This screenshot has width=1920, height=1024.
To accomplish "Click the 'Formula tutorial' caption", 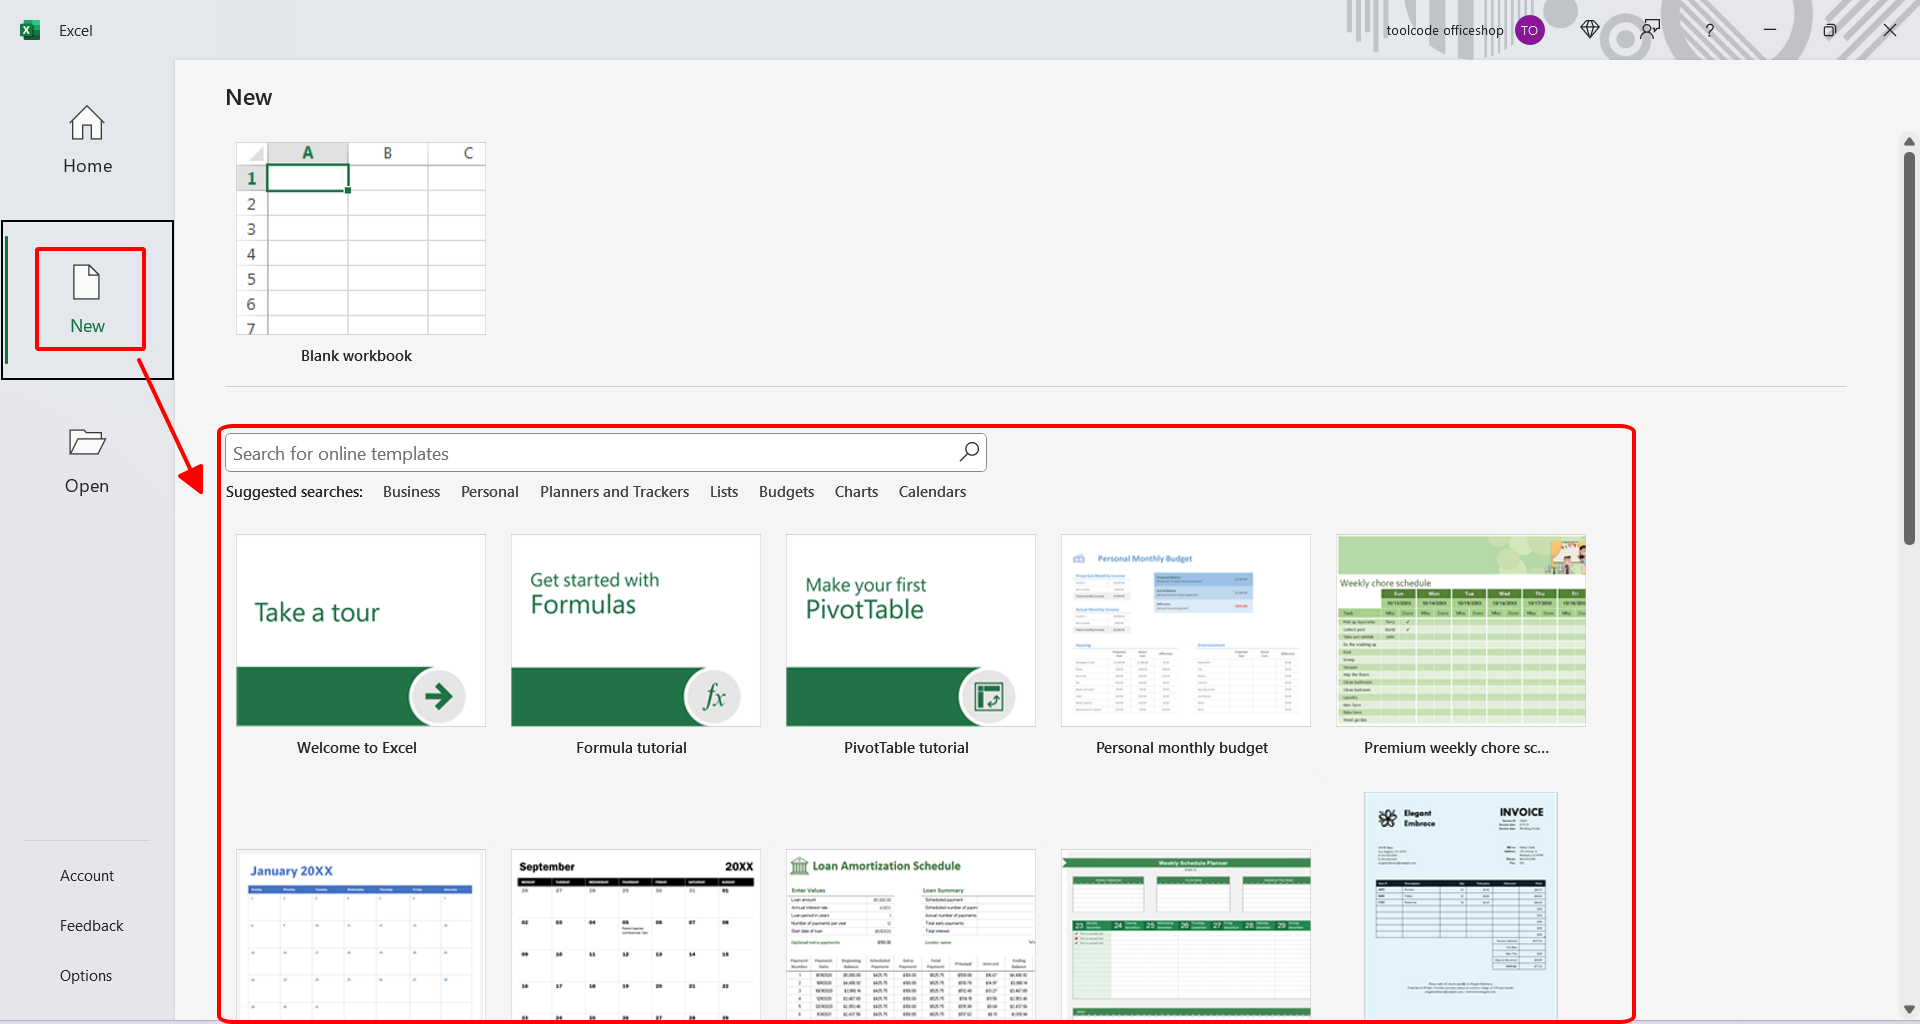I will pyautogui.click(x=631, y=748).
